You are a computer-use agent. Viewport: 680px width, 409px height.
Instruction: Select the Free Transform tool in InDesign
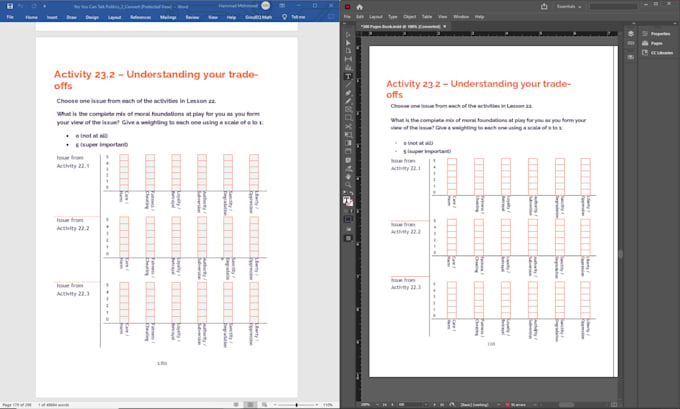pyautogui.click(x=348, y=134)
